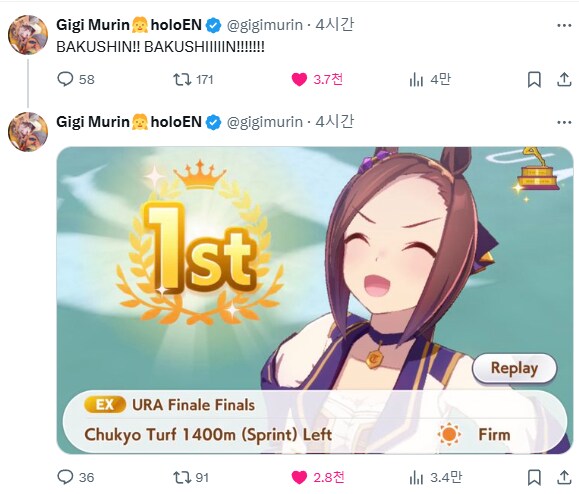This screenshot has width=579, height=494.
Task: Share the second tweet
Action: pyautogui.click(x=564, y=477)
